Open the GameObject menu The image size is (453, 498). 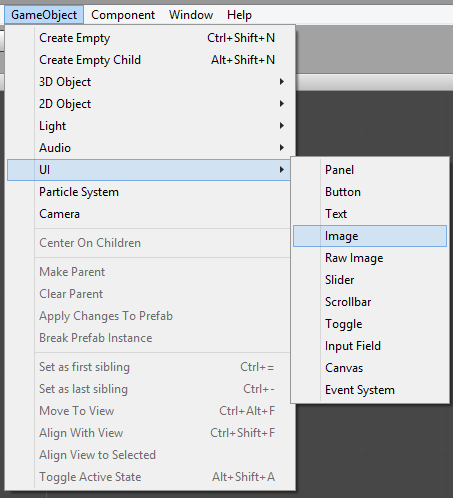44,15
